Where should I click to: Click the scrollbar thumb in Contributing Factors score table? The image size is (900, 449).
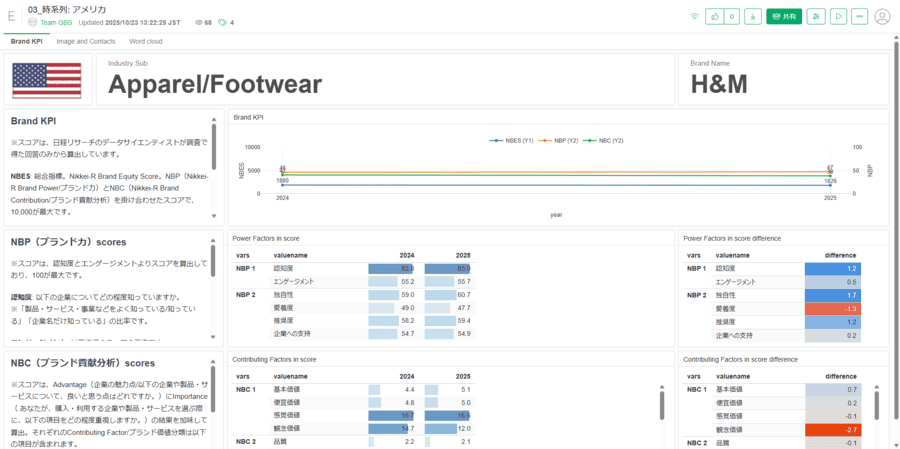pos(662,405)
